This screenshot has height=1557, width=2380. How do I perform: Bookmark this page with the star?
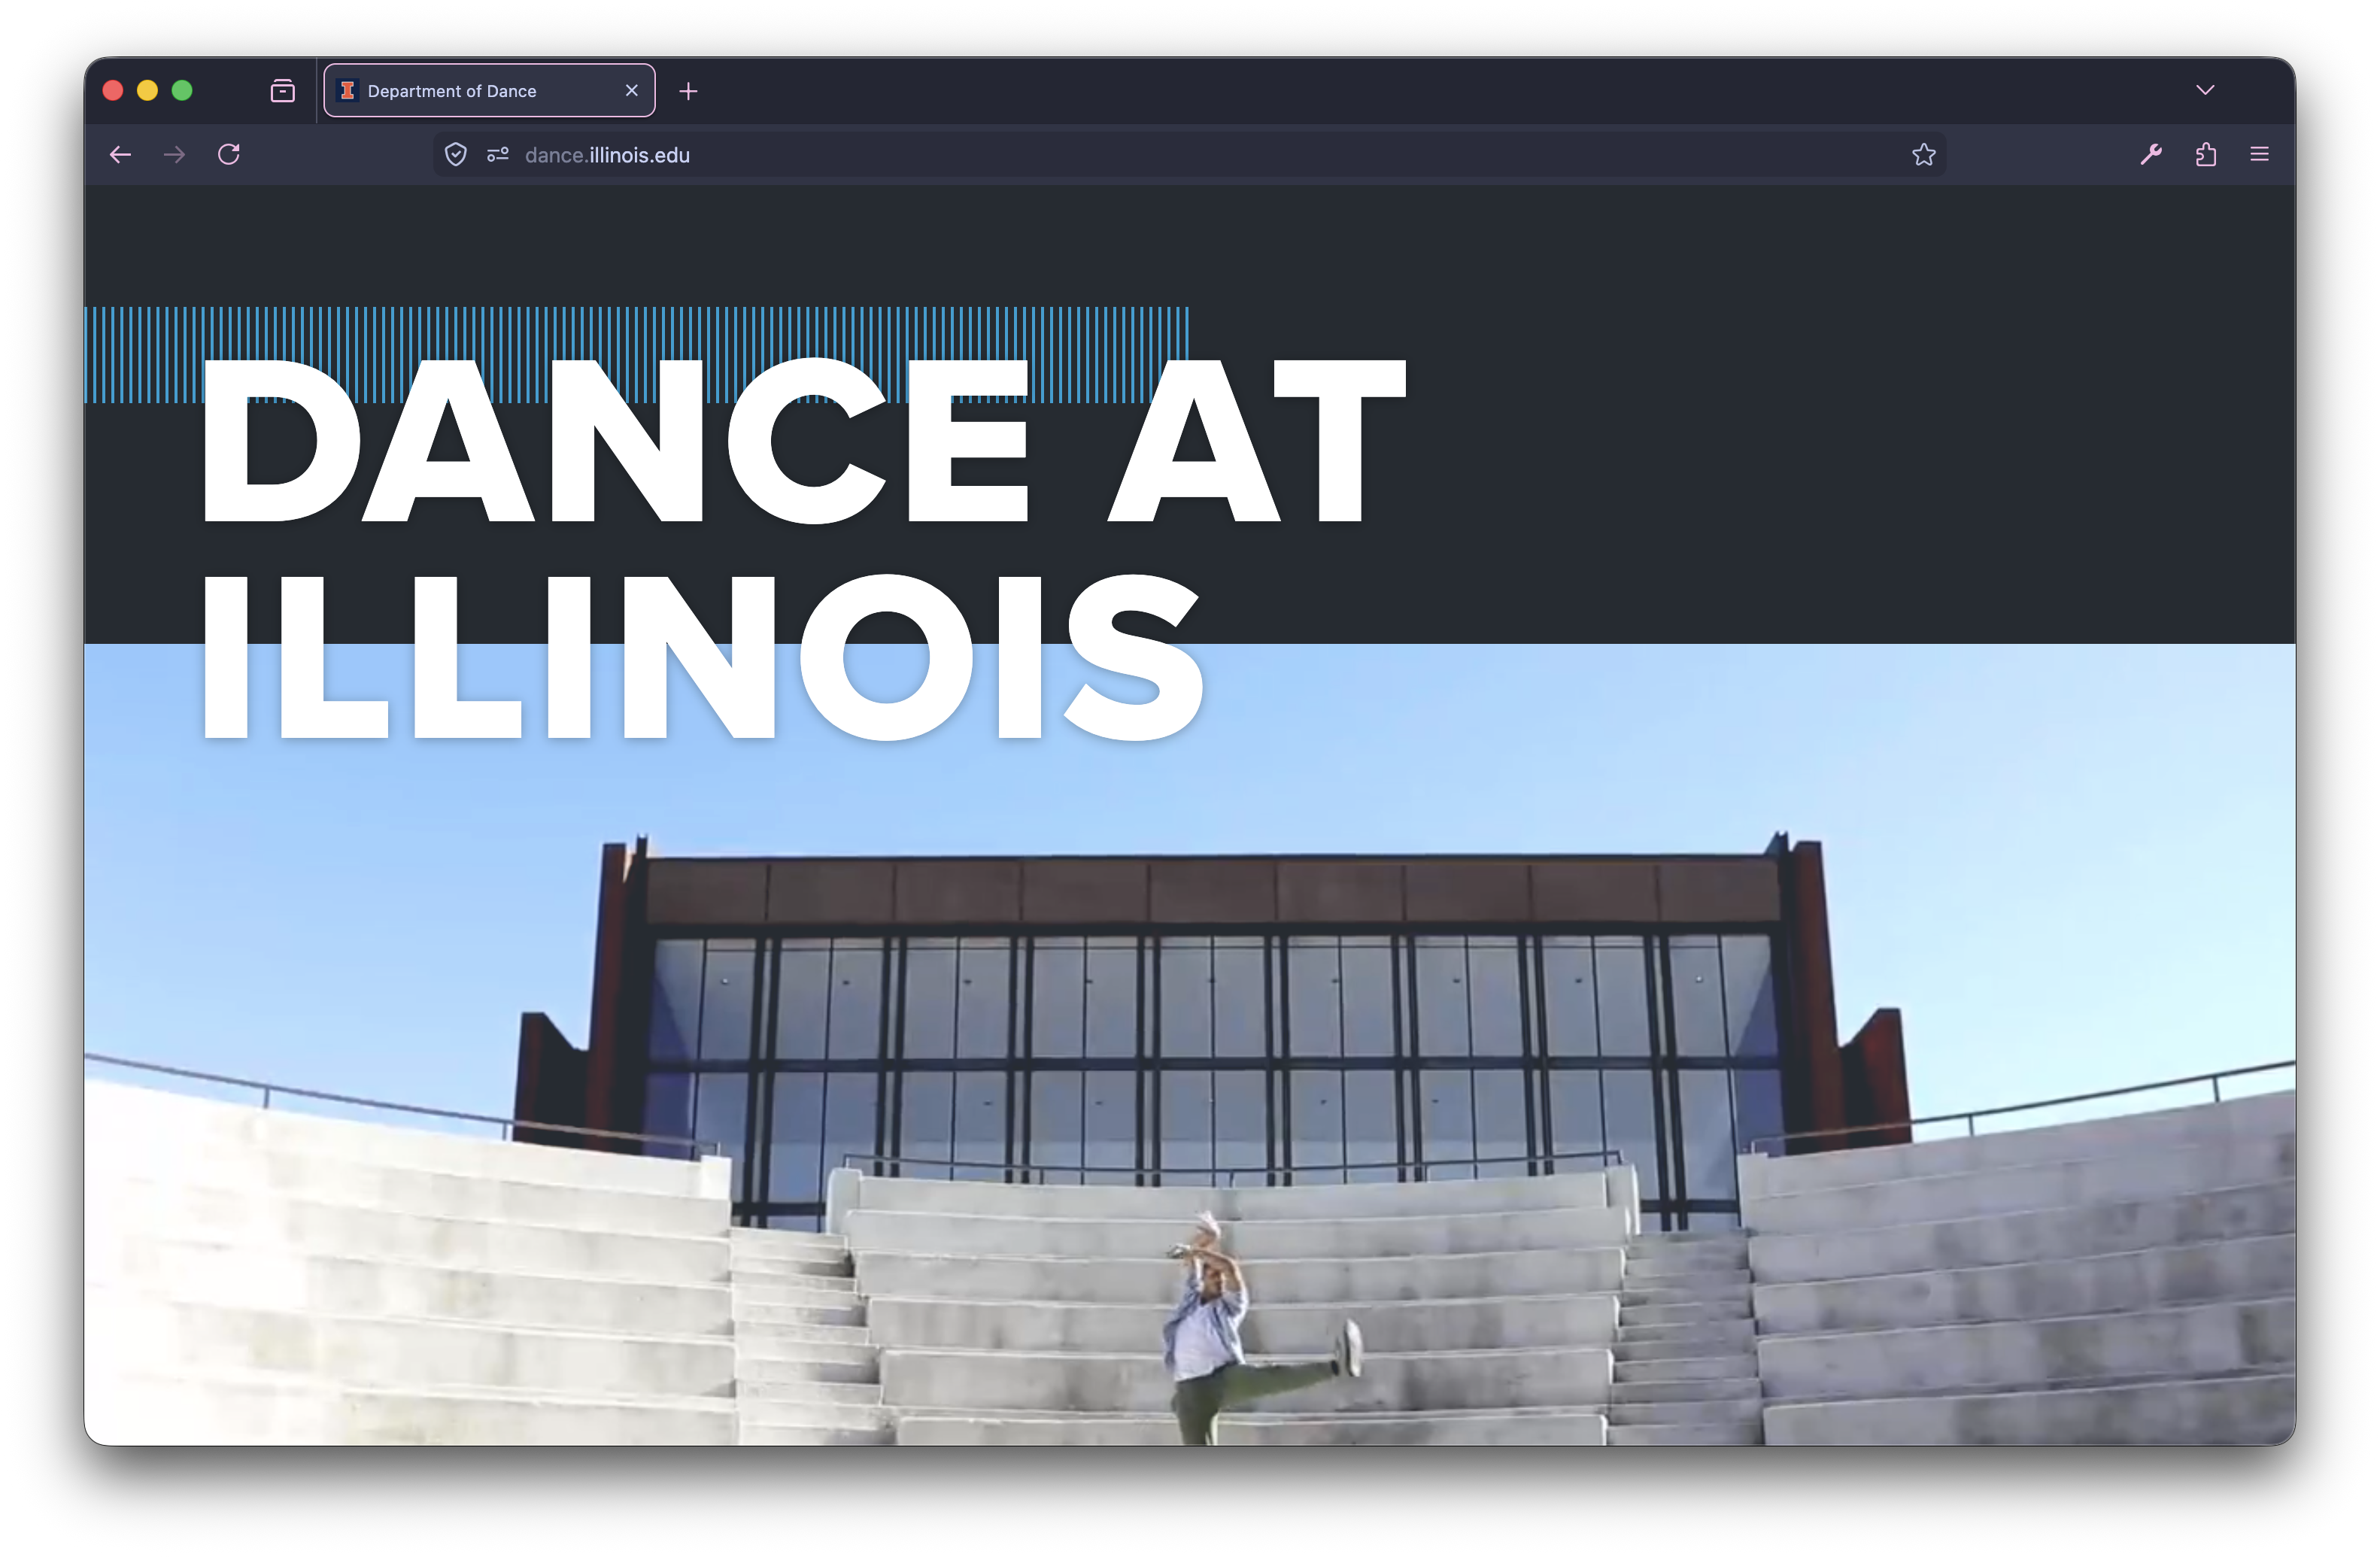click(x=1923, y=155)
